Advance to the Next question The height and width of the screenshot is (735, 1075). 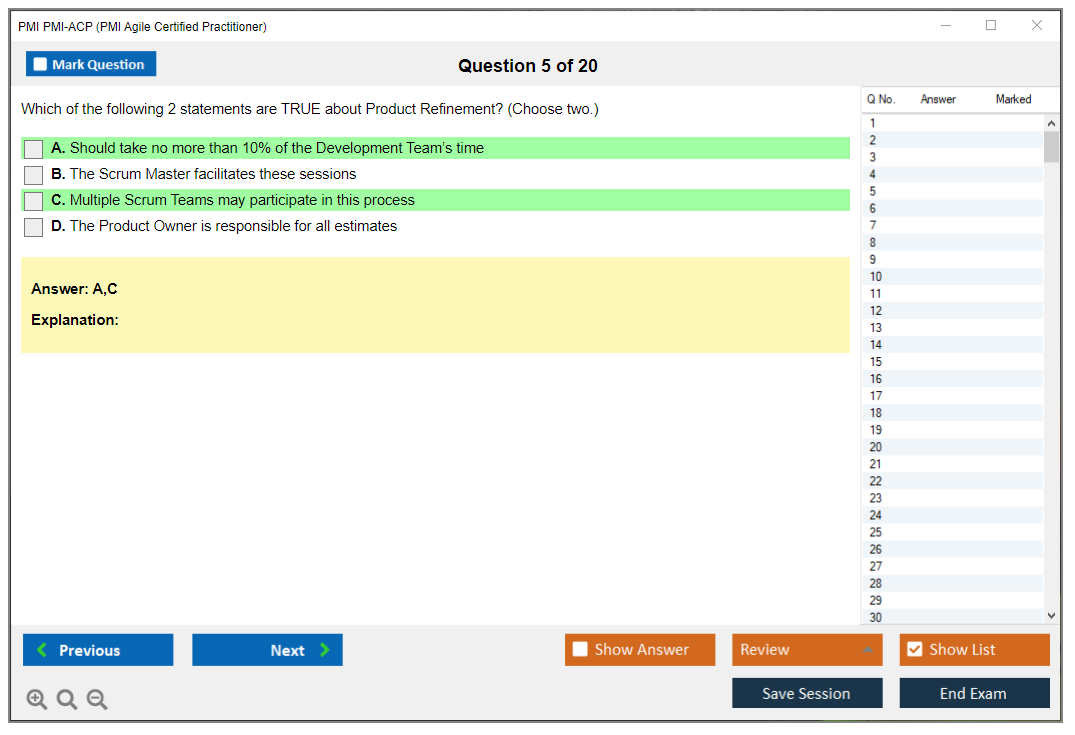click(x=267, y=650)
